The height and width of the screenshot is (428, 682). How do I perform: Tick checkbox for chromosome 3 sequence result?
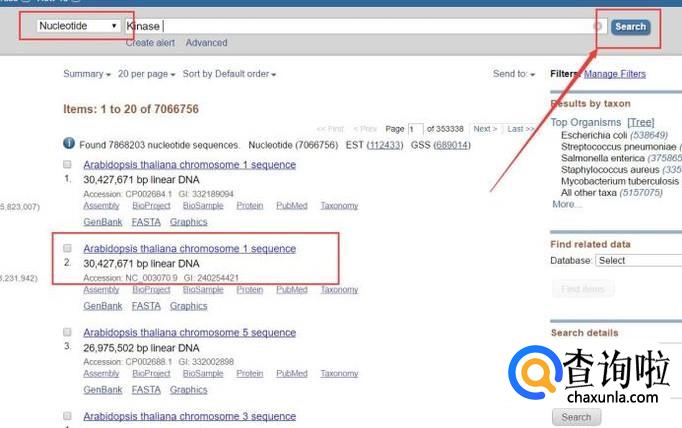pyautogui.click(x=67, y=416)
